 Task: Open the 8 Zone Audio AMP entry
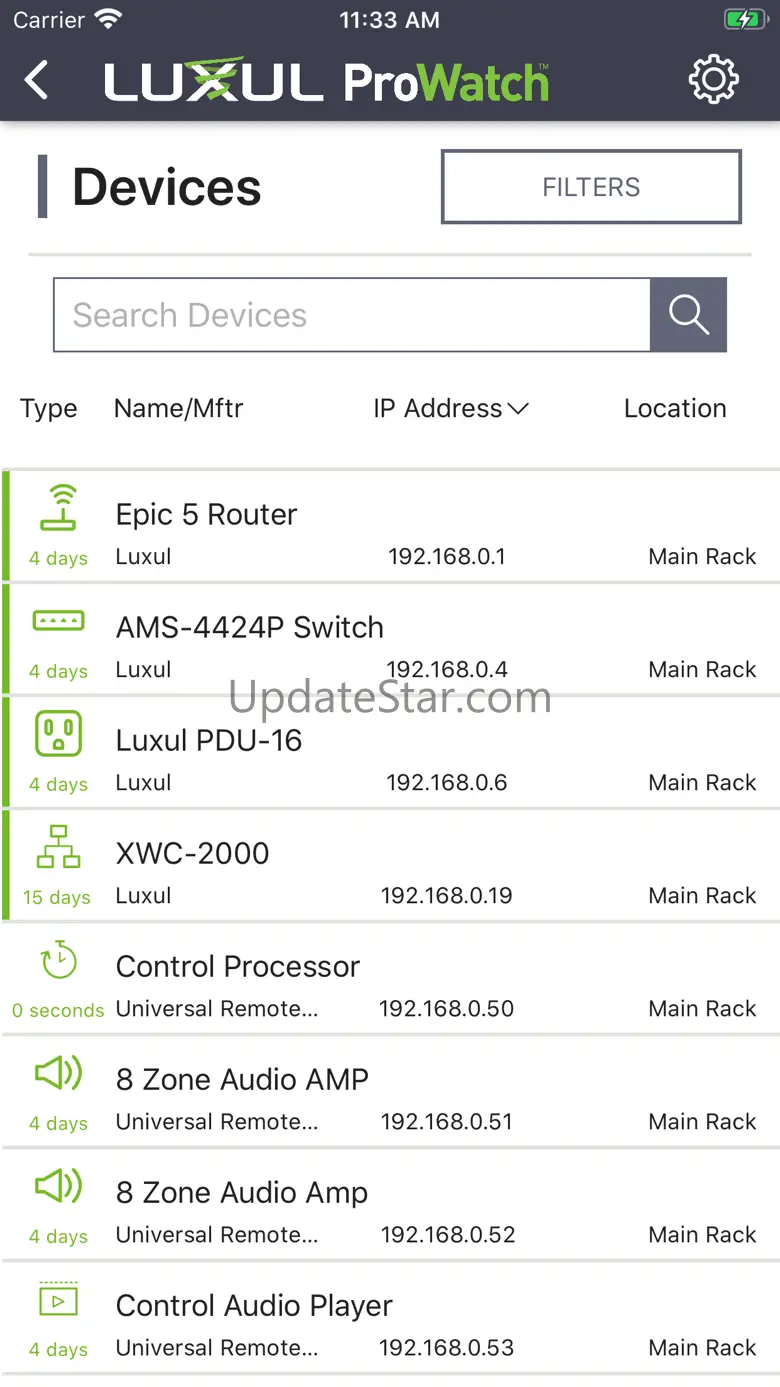(390, 1091)
